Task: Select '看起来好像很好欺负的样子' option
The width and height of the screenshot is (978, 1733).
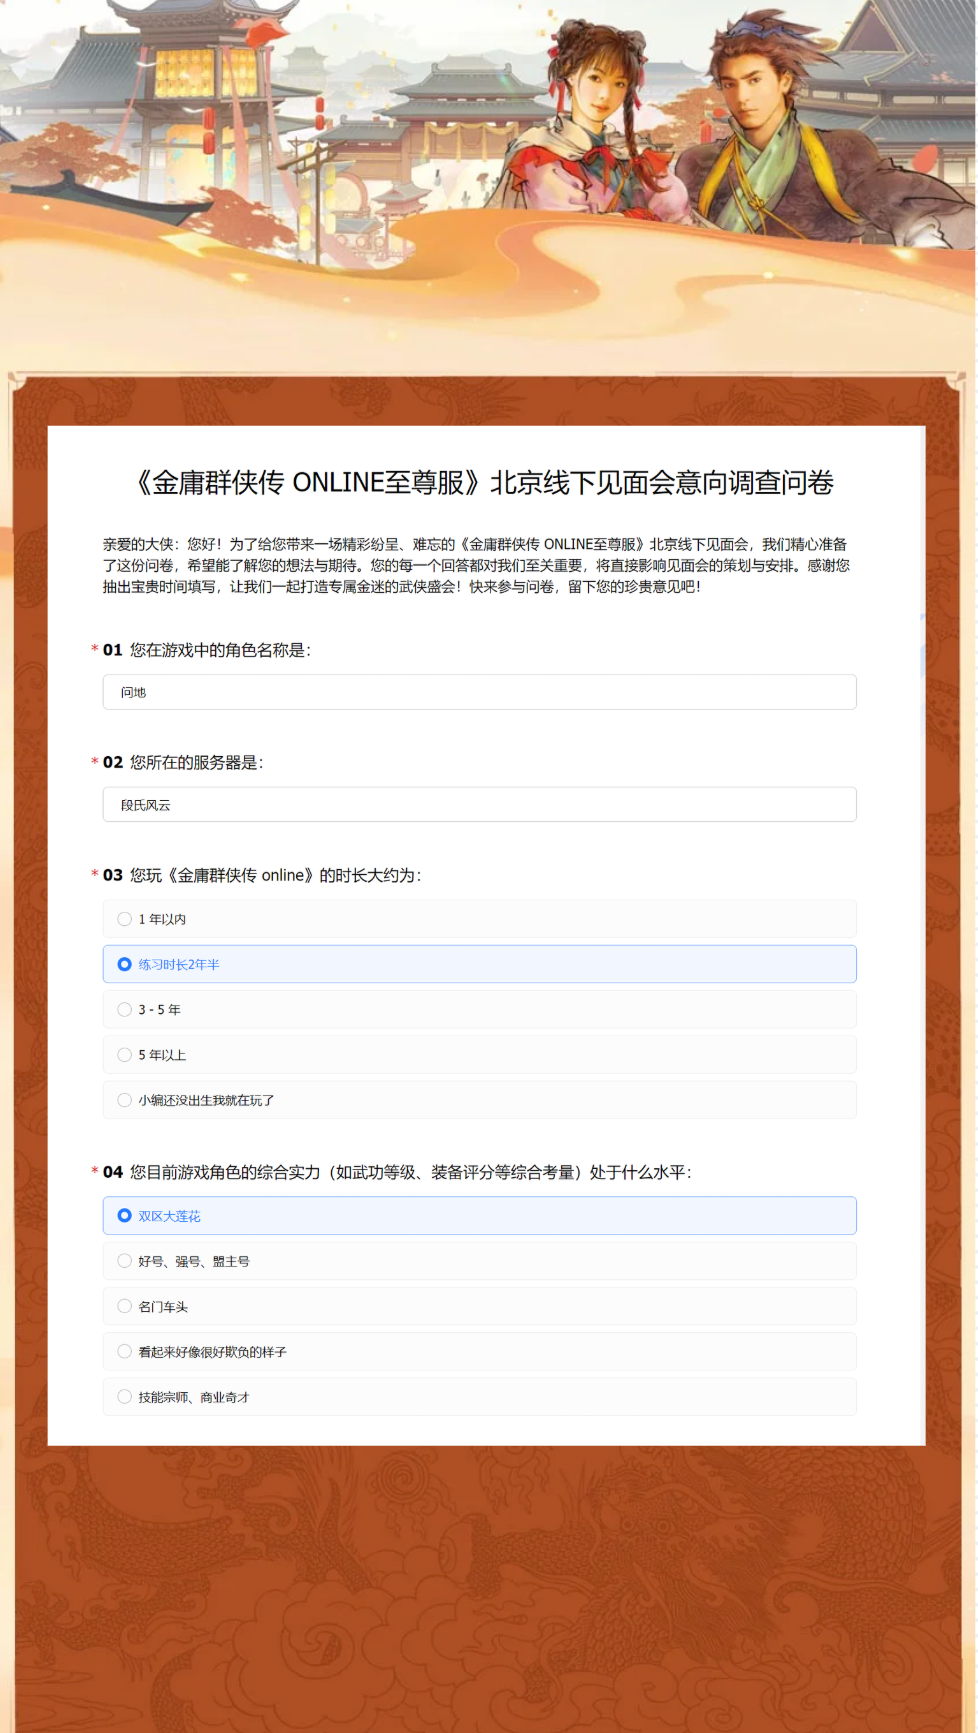Action: pyautogui.click(x=479, y=1352)
